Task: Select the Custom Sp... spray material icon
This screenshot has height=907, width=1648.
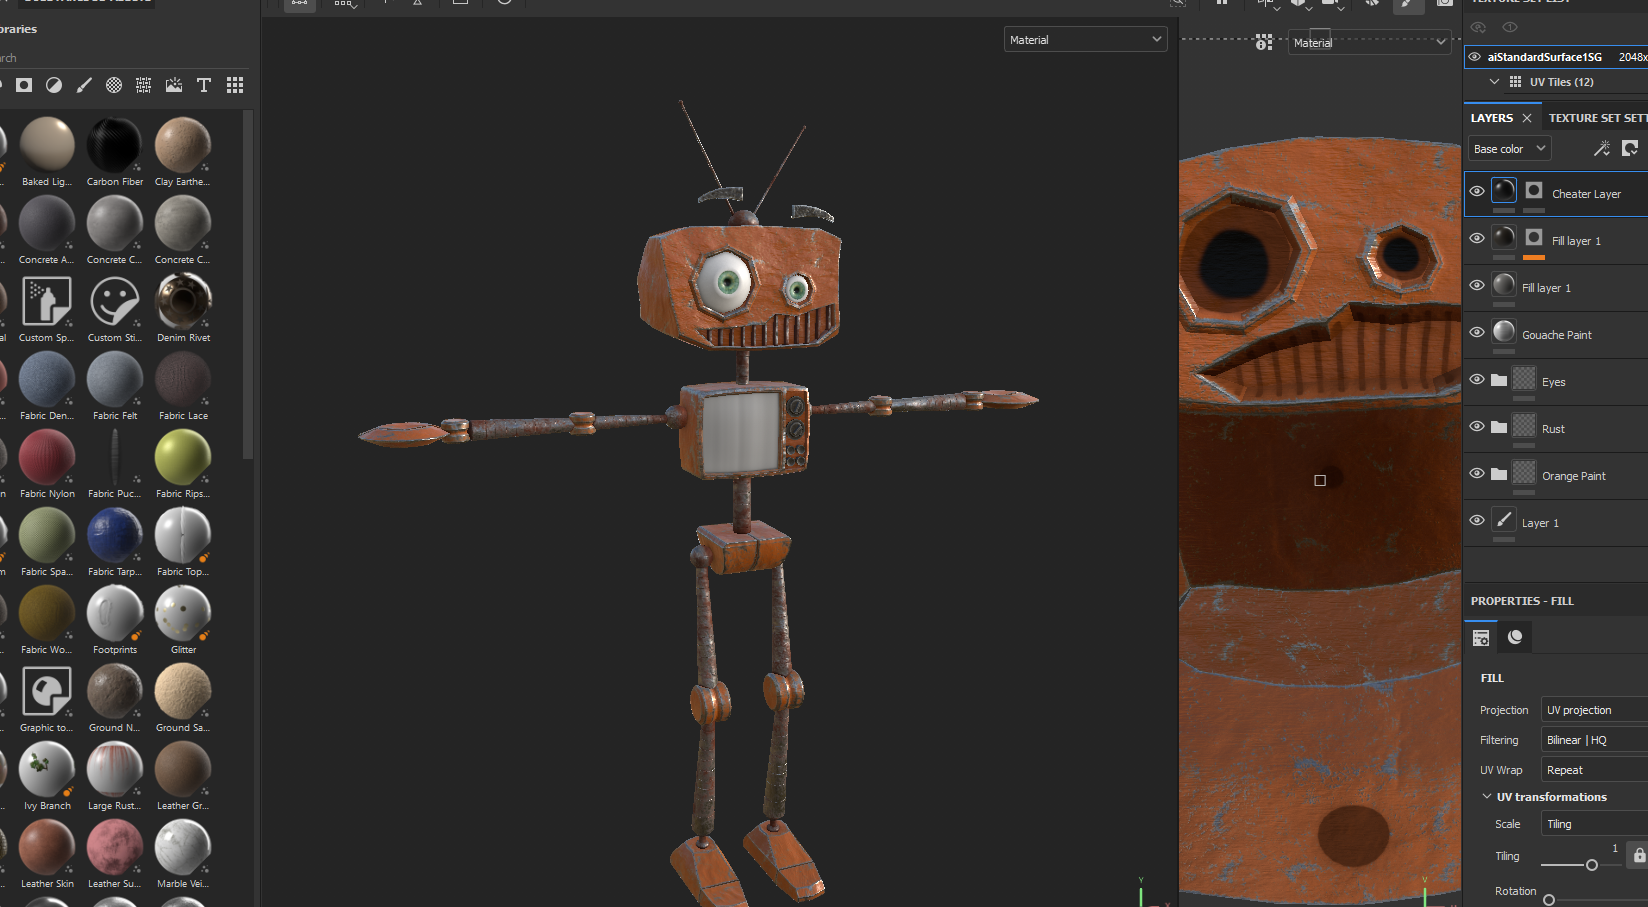Action: [x=47, y=301]
